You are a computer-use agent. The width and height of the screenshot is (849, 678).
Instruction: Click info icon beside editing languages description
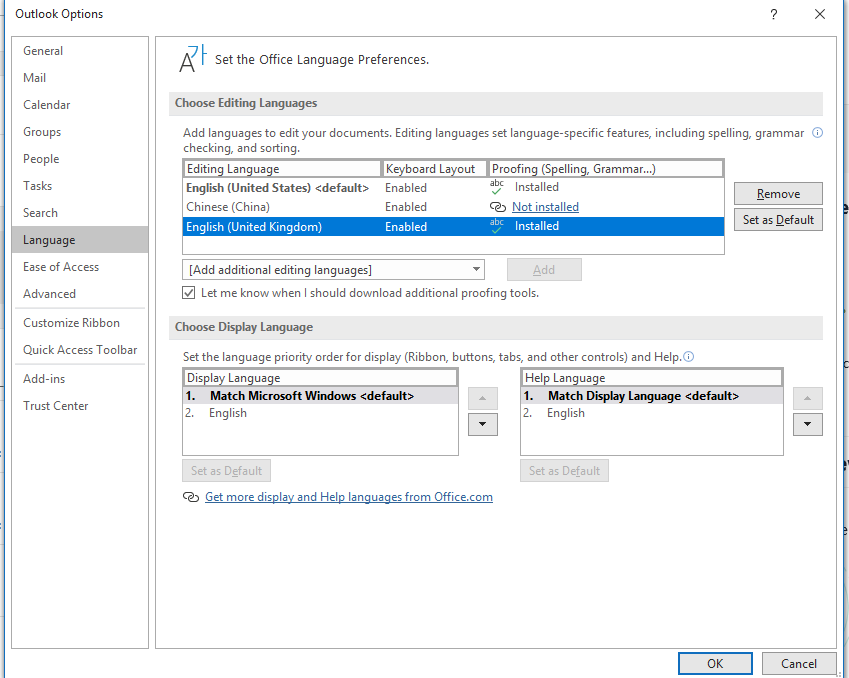tap(817, 133)
